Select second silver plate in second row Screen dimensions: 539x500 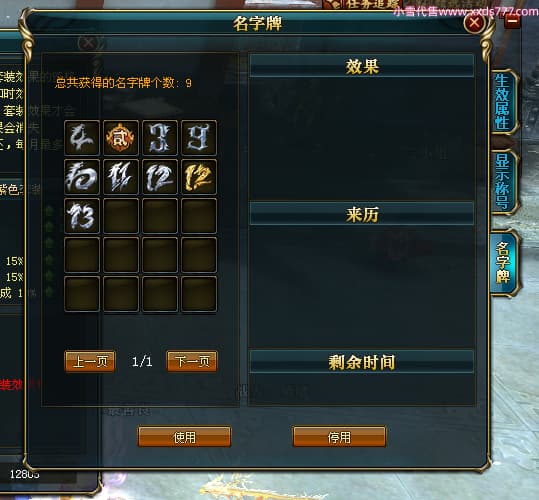pos(121,177)
